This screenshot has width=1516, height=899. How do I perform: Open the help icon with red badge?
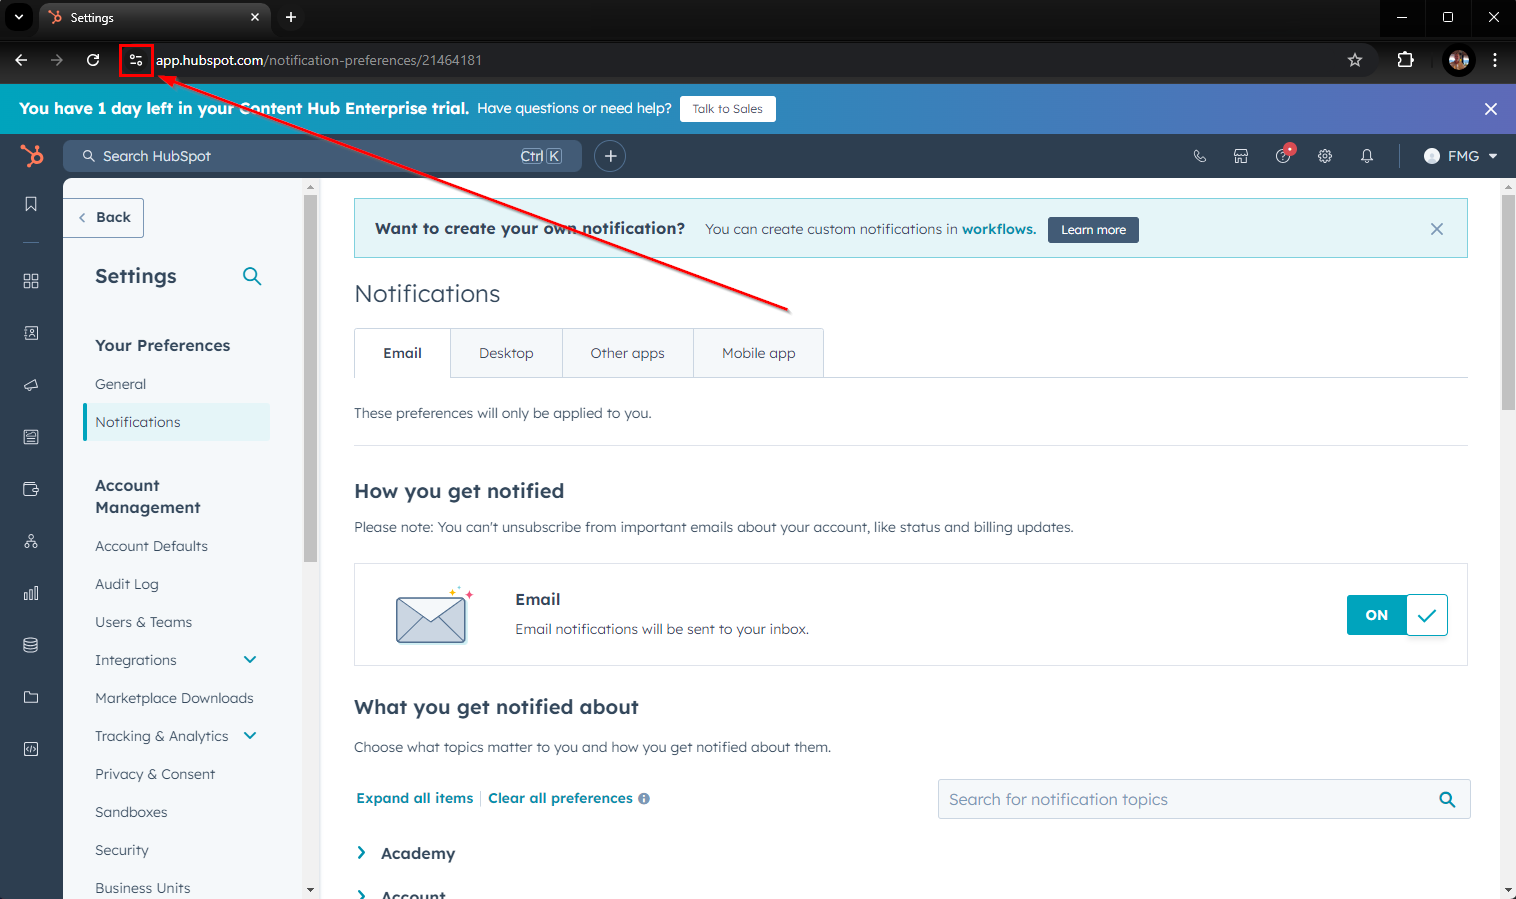1284,154
